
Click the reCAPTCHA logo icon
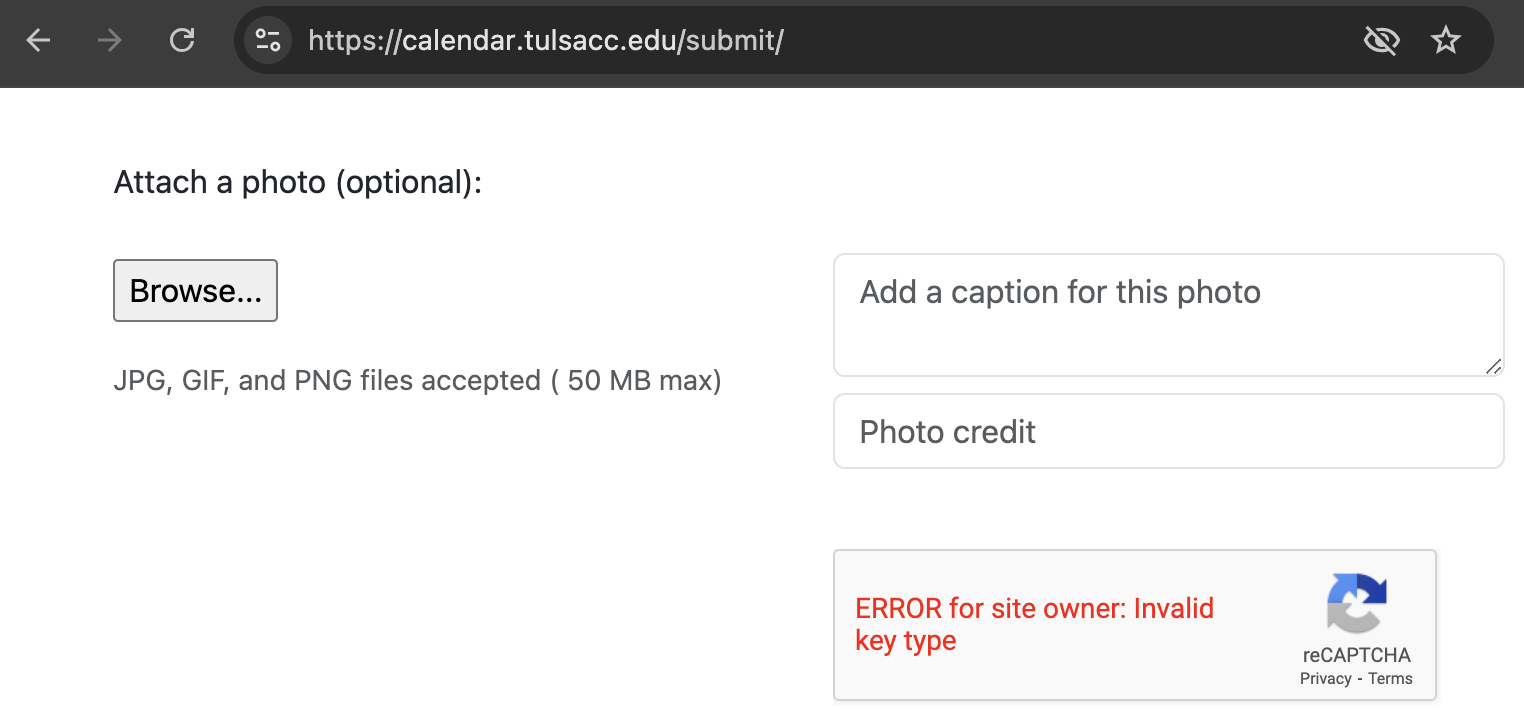tap(1356, 602)
